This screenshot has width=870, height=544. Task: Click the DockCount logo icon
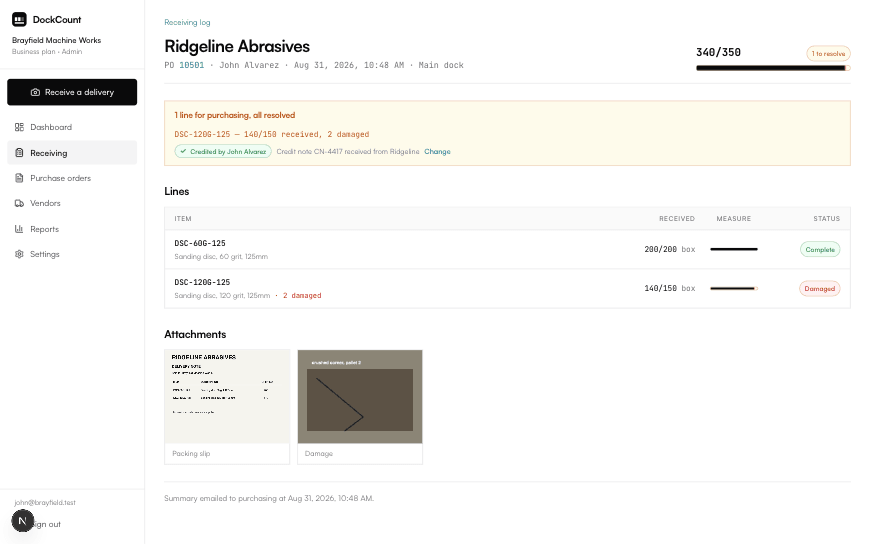[x=19, y=19]
